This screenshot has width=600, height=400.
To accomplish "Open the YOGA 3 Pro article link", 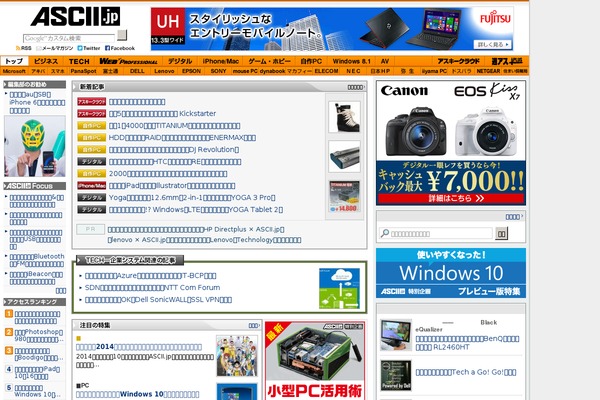I will tap(192, 198).
